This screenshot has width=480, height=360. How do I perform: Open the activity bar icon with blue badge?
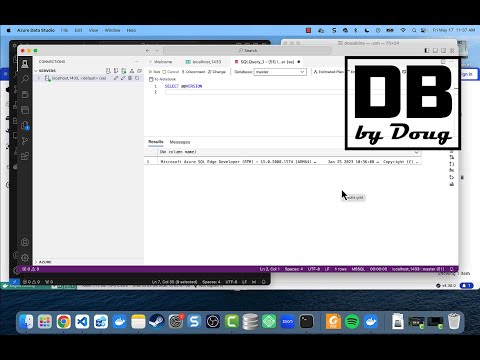point(25,125)
